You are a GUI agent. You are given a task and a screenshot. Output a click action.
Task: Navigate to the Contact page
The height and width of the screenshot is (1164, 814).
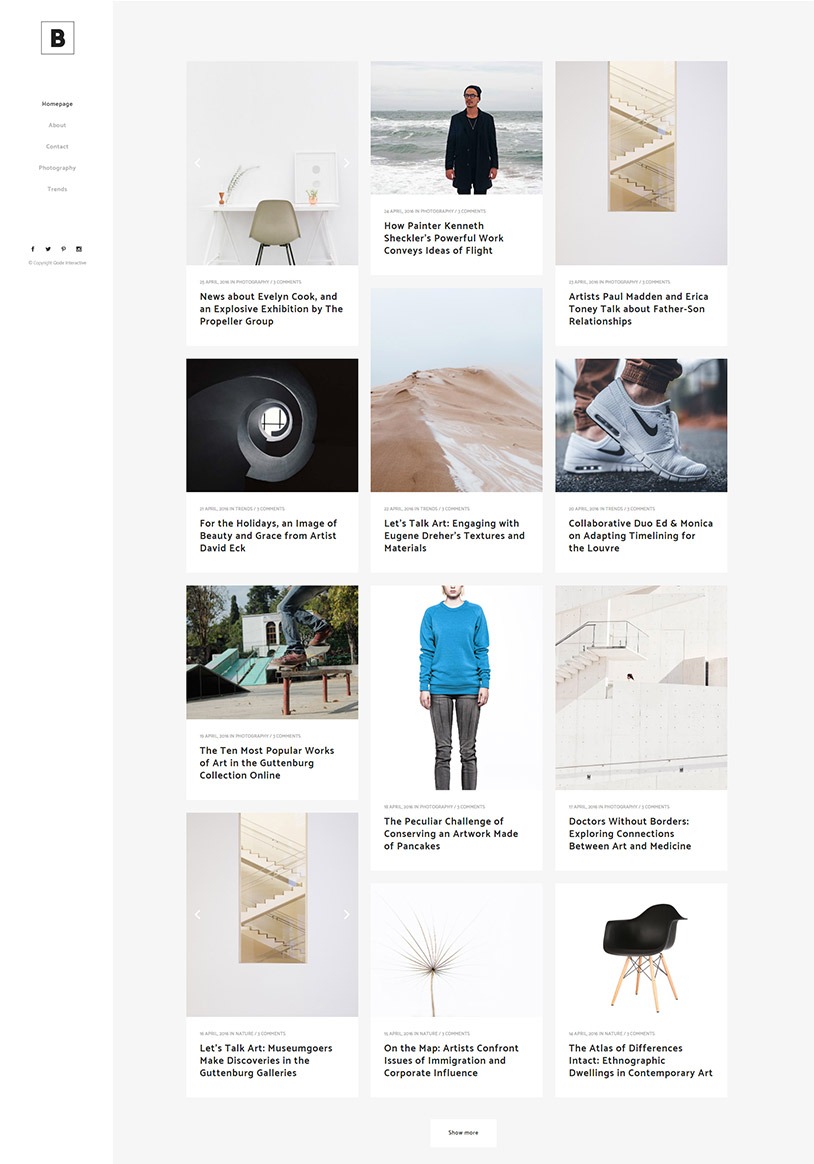click(x=57, y=147)
